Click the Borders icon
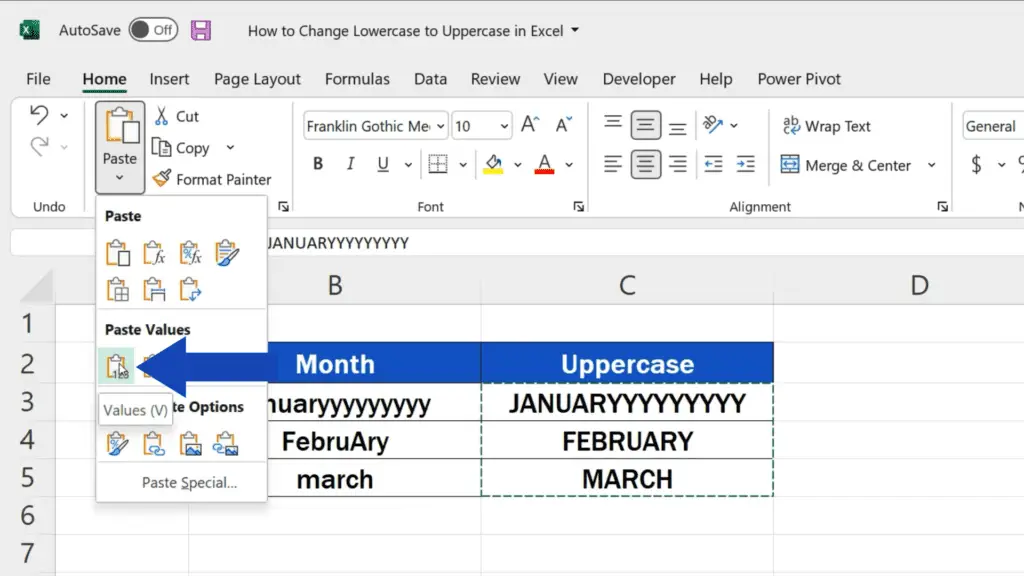Screen dimensions: 1024x576 [438, 164]
